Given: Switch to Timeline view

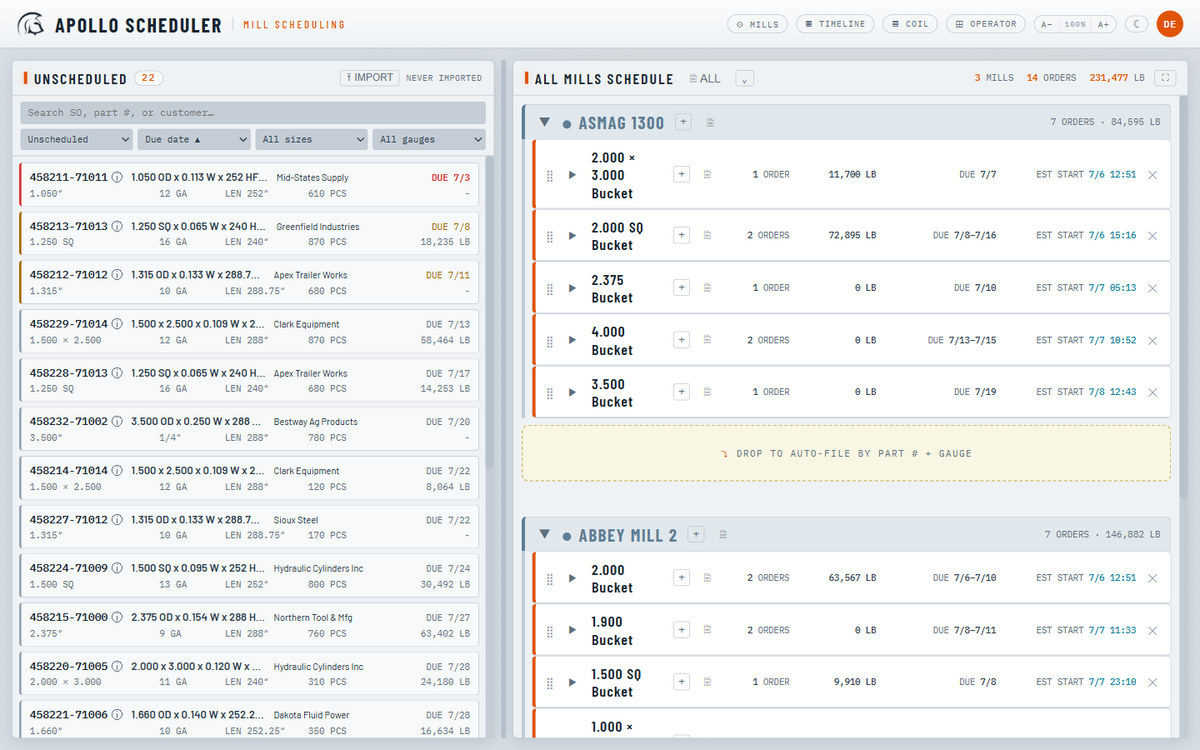Looking at the screenshot, I should tap(835, 24).
